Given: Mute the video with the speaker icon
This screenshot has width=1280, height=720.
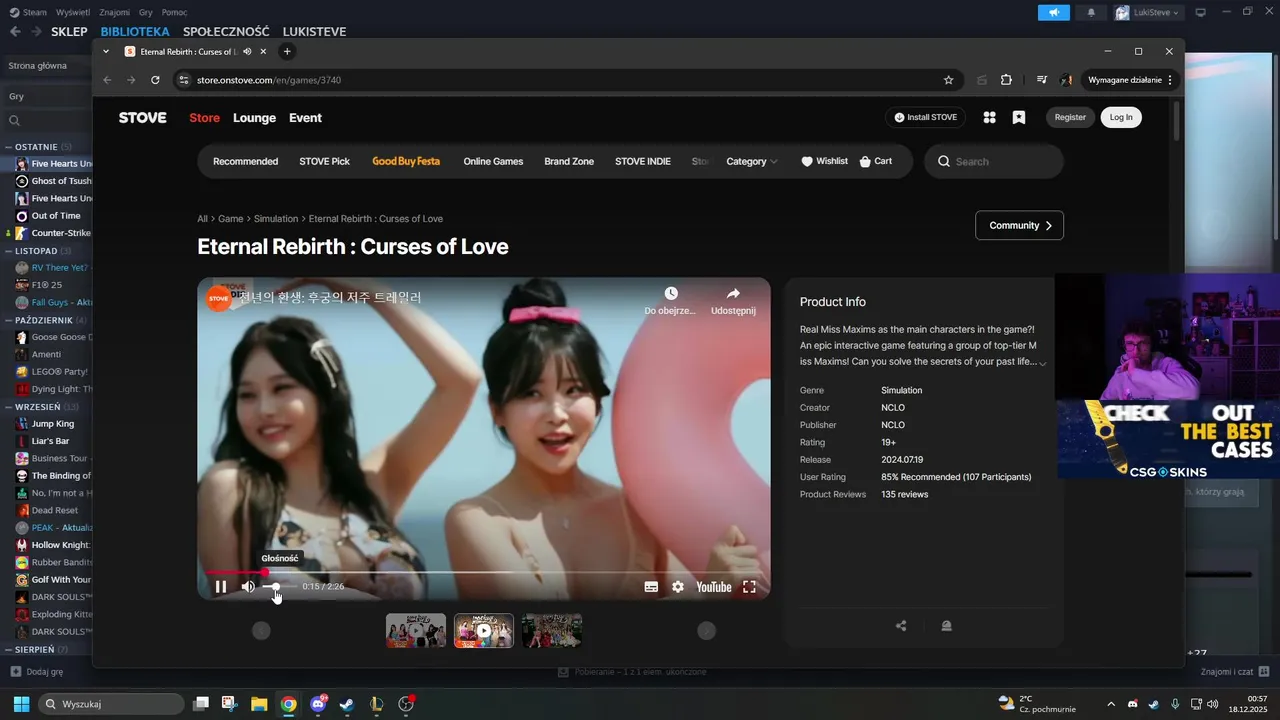Looking at the screenshot, I should click(248, 587).
